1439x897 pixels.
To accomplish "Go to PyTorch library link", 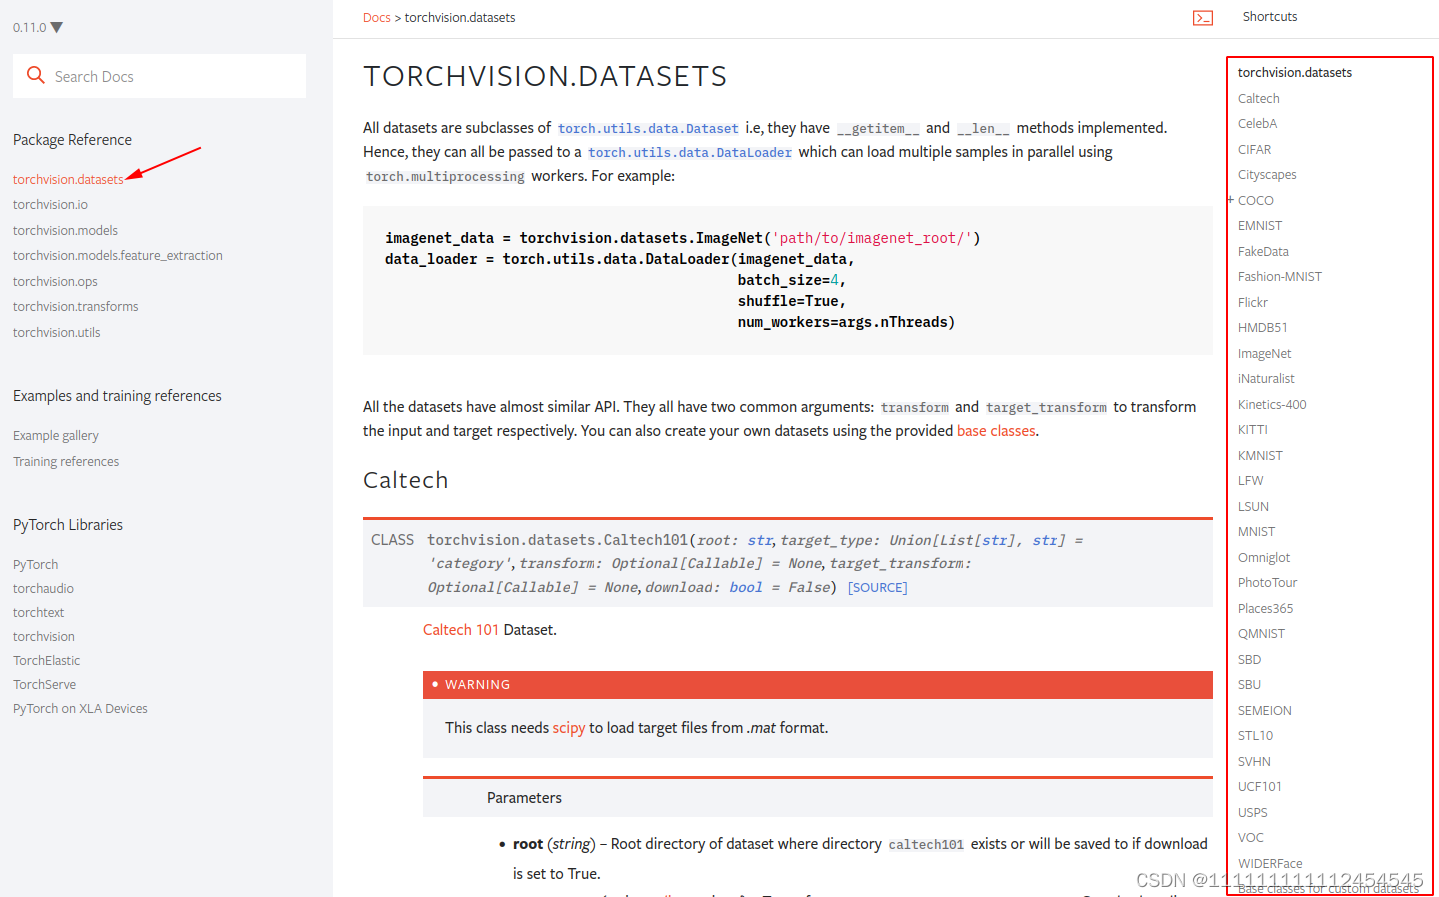I will (x=36, y=565).
